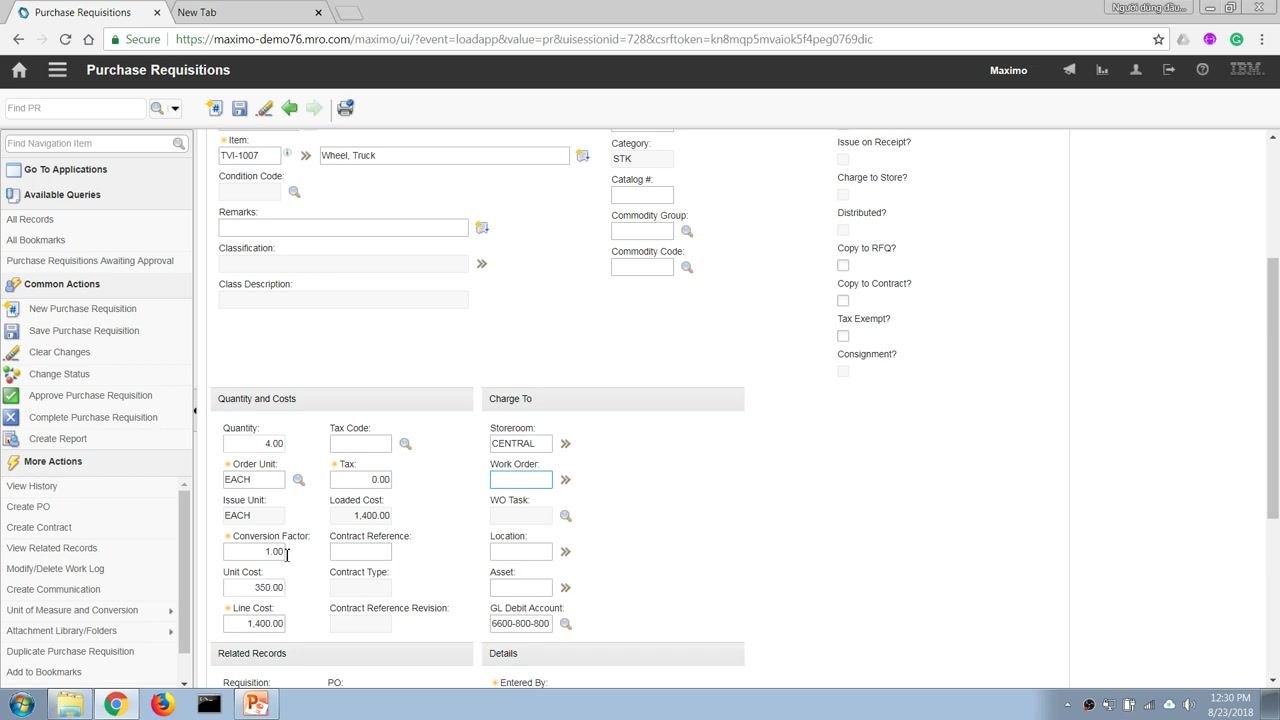This screenshot has height=720, width=1280.
Task: Go to previous record with green arrow
Action: click(289, 108)
